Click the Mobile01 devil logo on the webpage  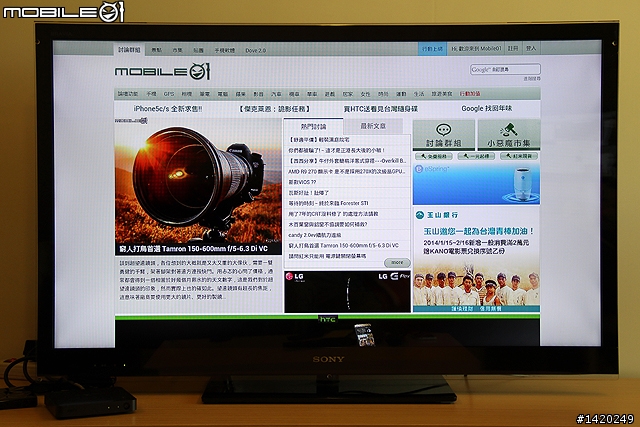pyautogui.click(x=162, y=71)
